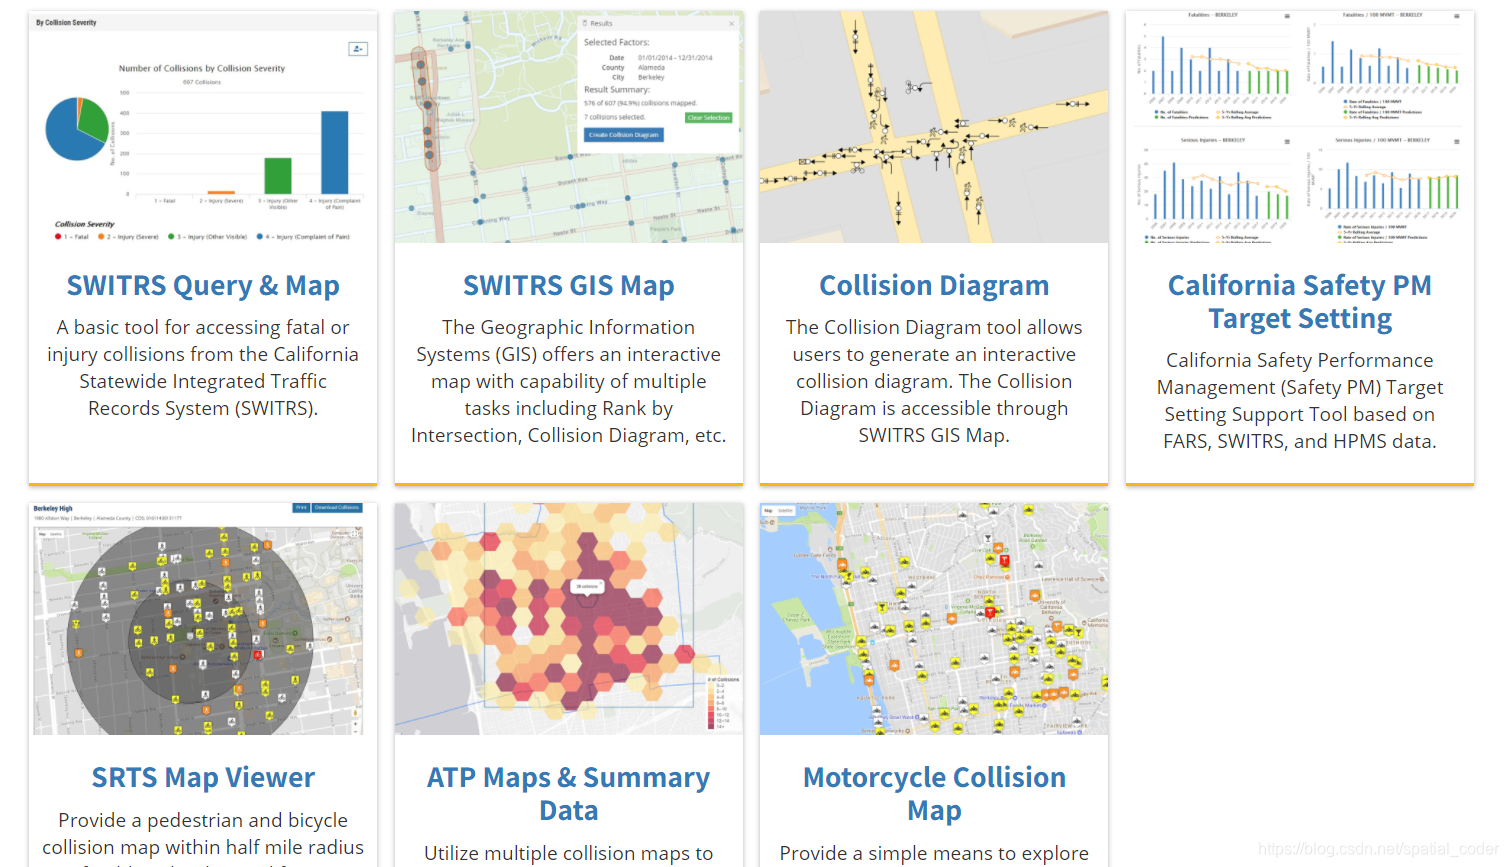1509x867 pixels.
Task: Click Download Collisions button in SRTS preview
Action: 337,508
